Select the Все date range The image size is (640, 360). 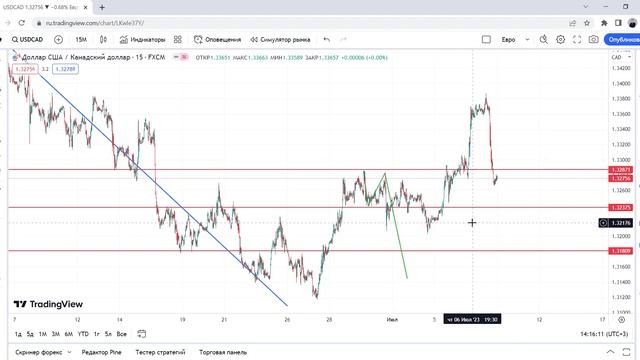click(122, 334)
